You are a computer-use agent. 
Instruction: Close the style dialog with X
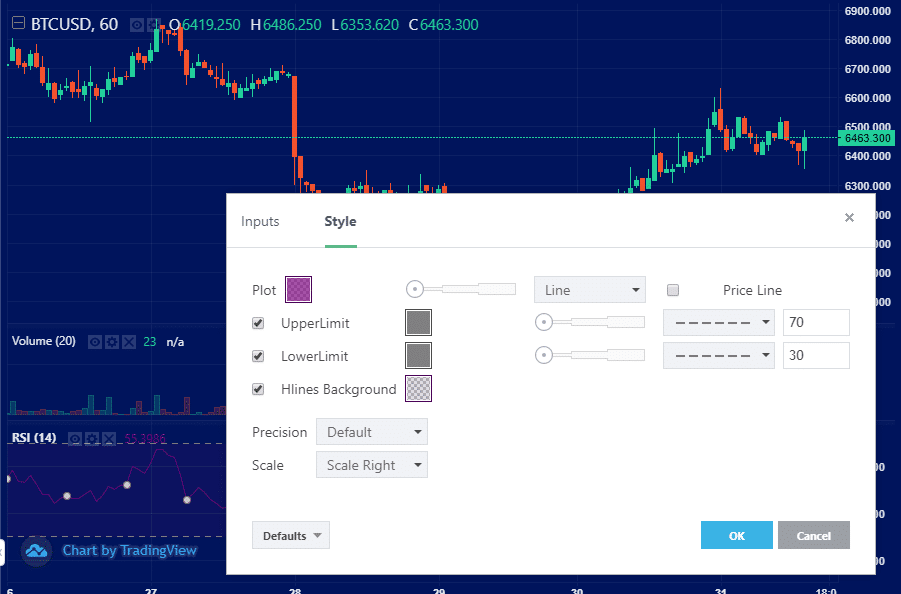(x=849, y=217)
